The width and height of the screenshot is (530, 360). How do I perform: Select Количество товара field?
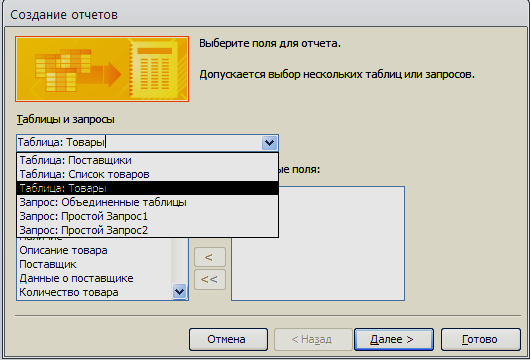(95, 292)
